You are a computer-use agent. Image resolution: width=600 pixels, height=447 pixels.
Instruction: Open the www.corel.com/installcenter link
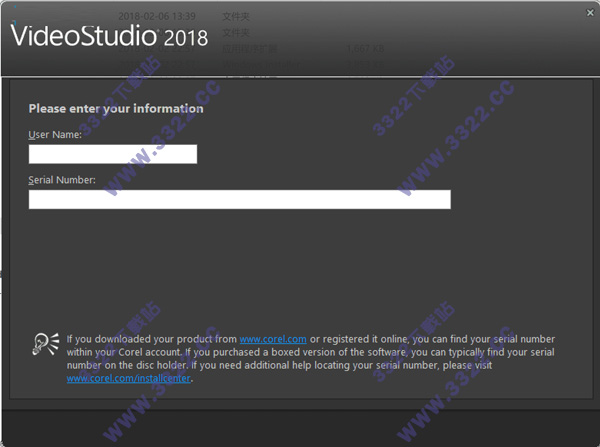tap(128, 378)
